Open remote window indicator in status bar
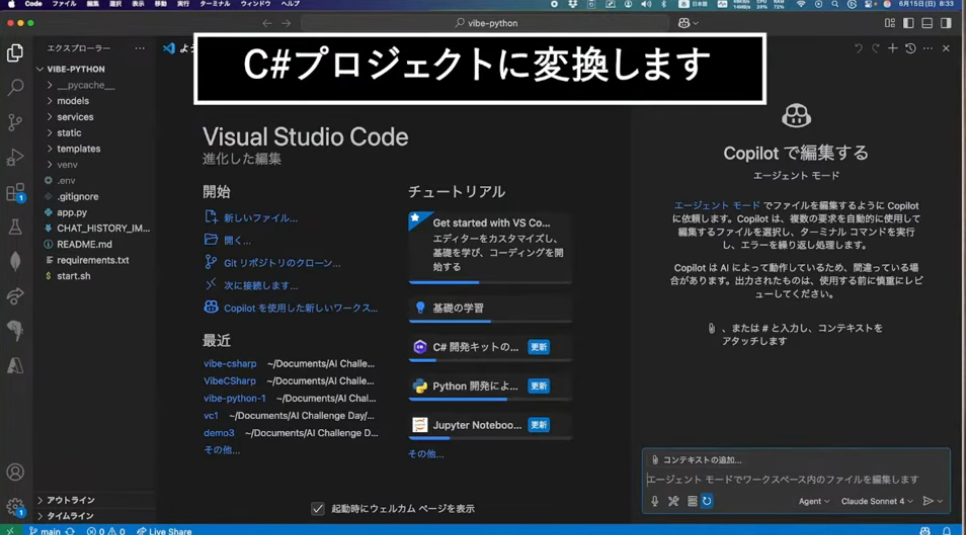Image resolution: width=966 pixels, height=535 pixels. (10, 531)
